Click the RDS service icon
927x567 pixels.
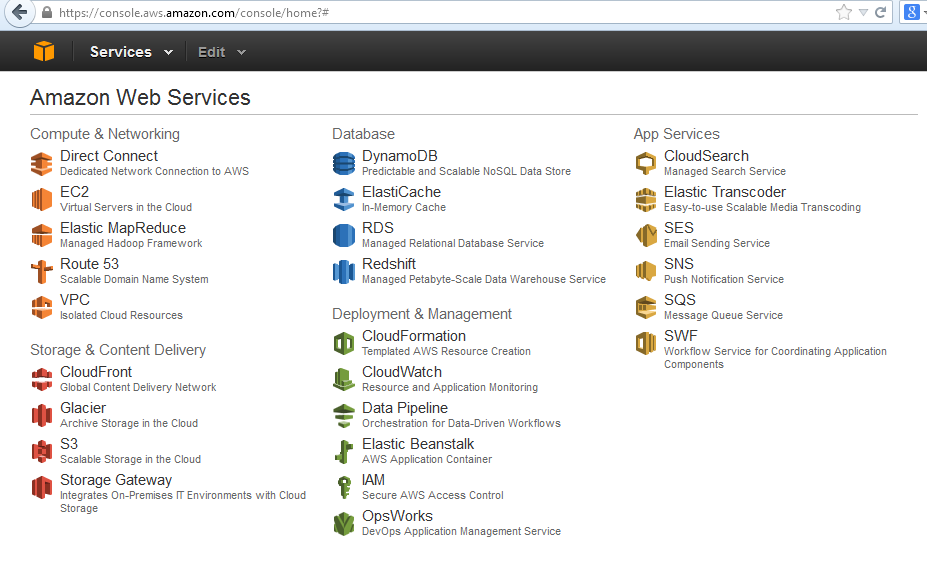[343, 235]
